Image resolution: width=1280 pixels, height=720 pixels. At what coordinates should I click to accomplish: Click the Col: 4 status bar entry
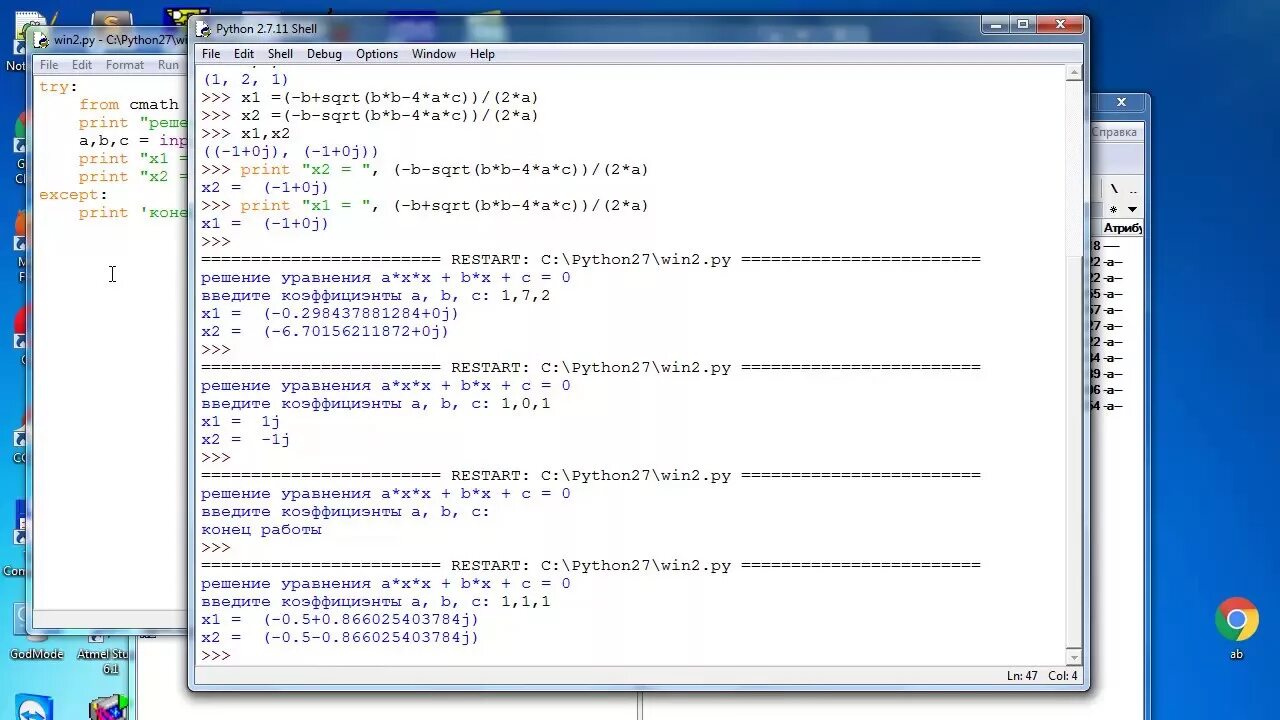point(1063,676)
